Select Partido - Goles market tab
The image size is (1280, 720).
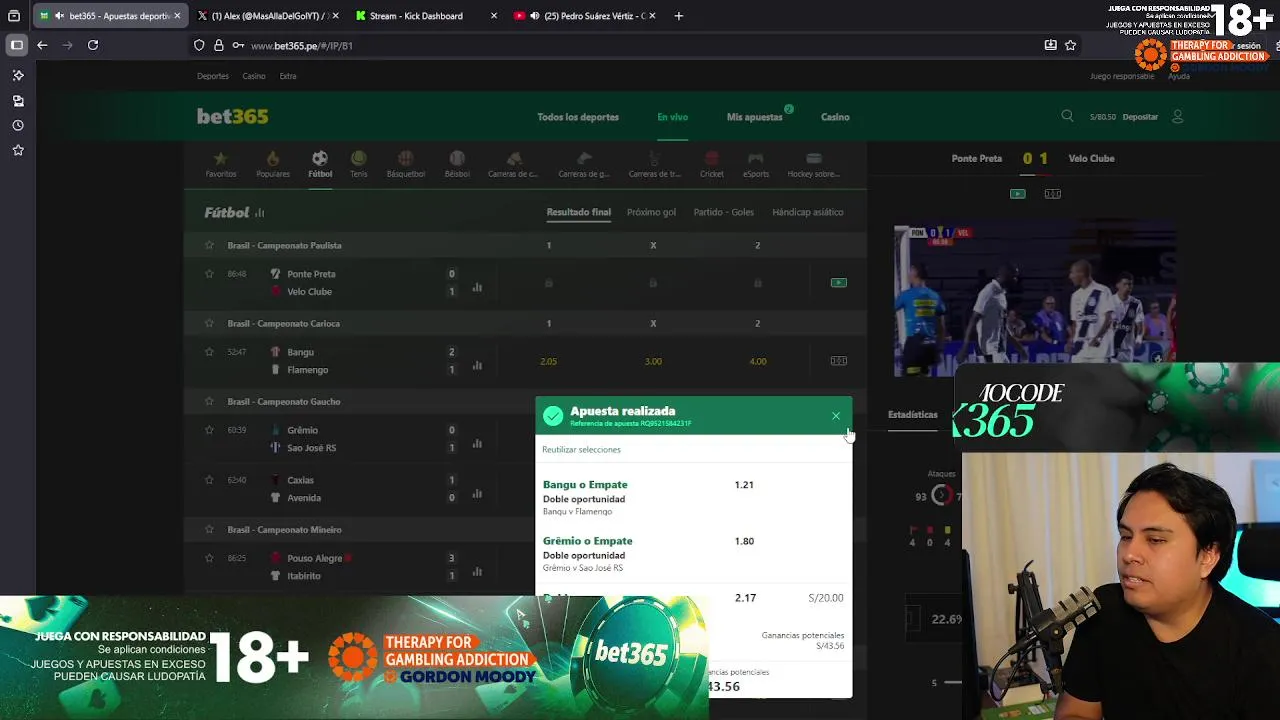pos(724,212)
